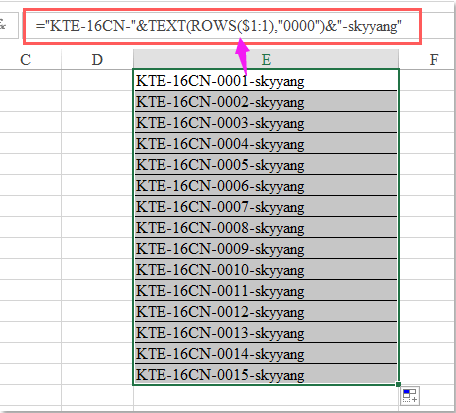This screenshot has height=413, width=456.
Task: Select cell KTE-16CN-0014-skyyang
Action: [x=266, y=353]
